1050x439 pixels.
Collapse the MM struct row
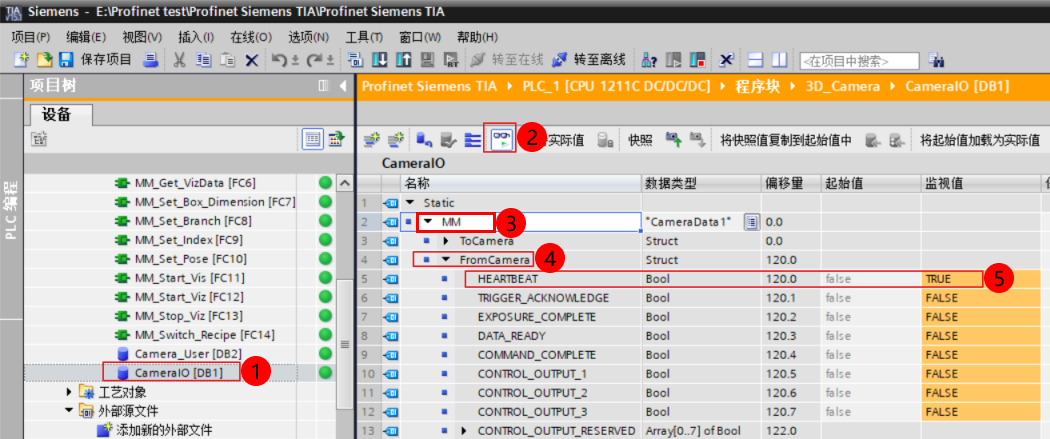427,222
